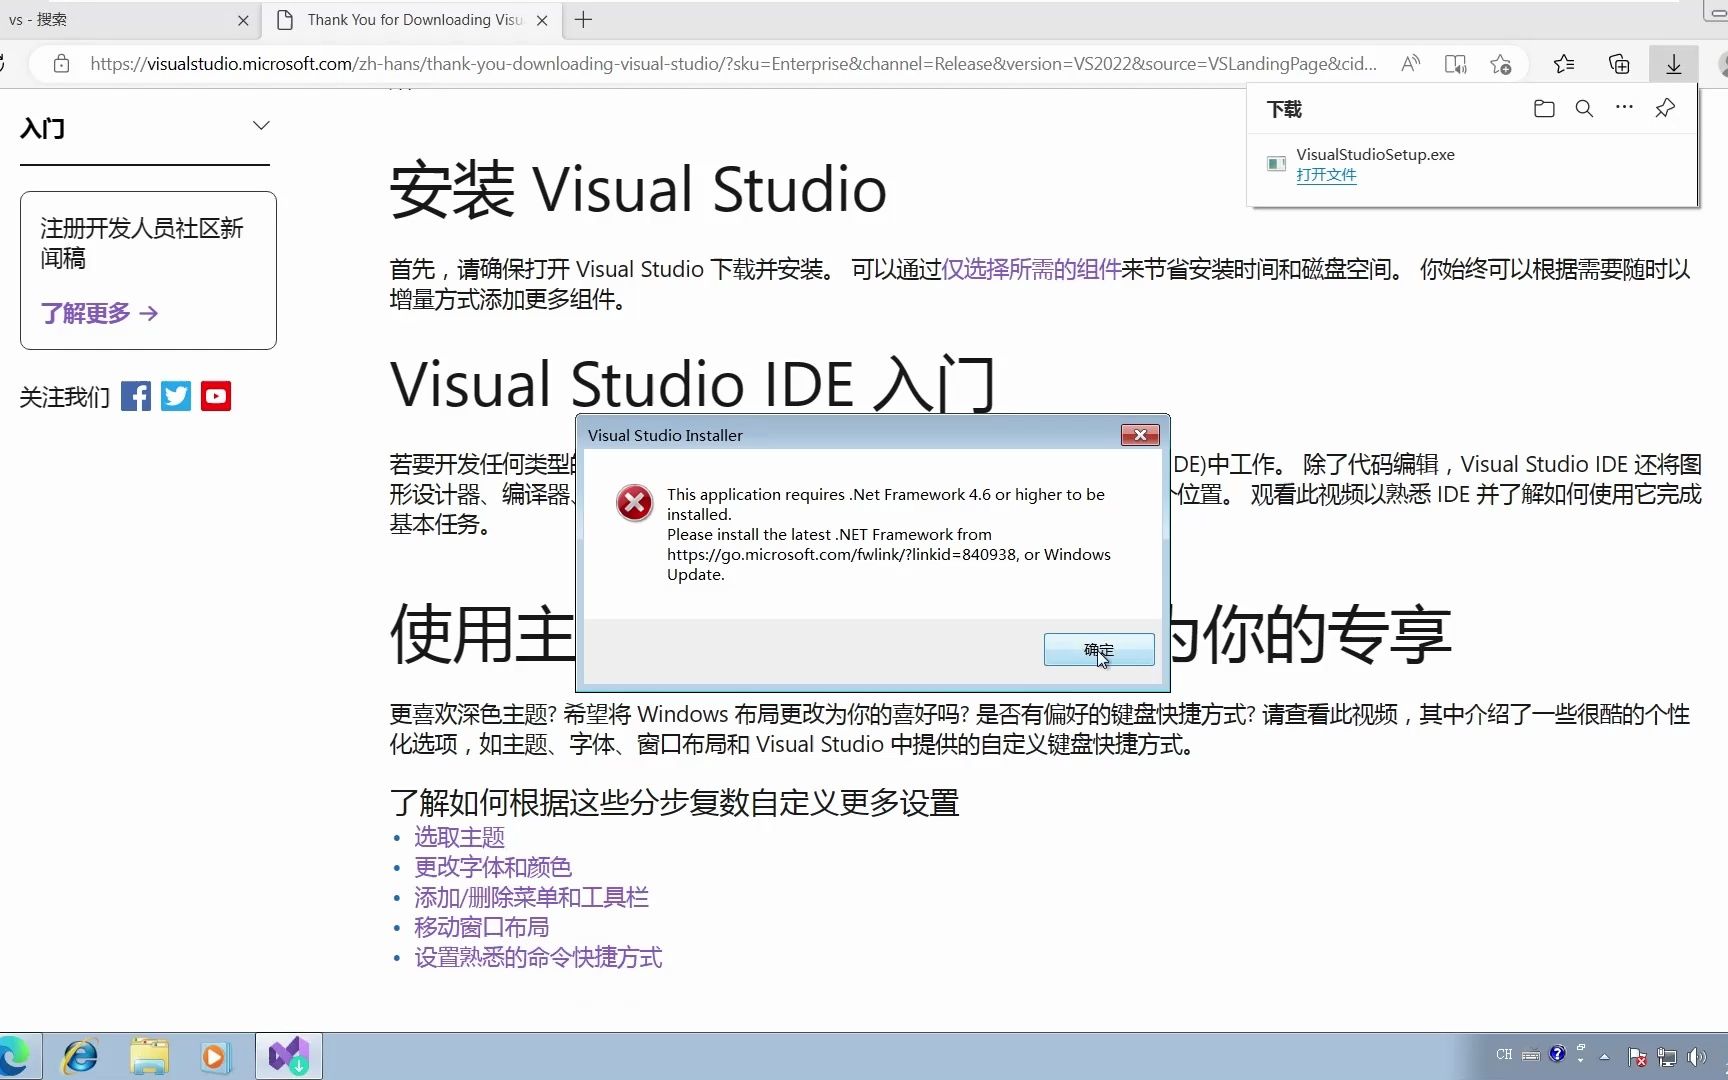Launch Internet Explorer from the taskbar
Image resolution: width=1728 pixels, height=1080 pixels.
(80, 1056)
